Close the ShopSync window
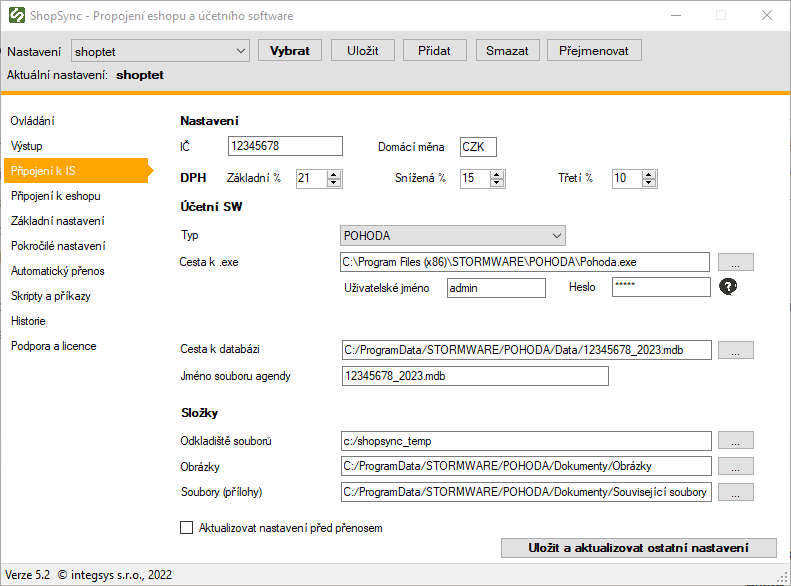Screen dimensions: 791x586 (767, 15)
